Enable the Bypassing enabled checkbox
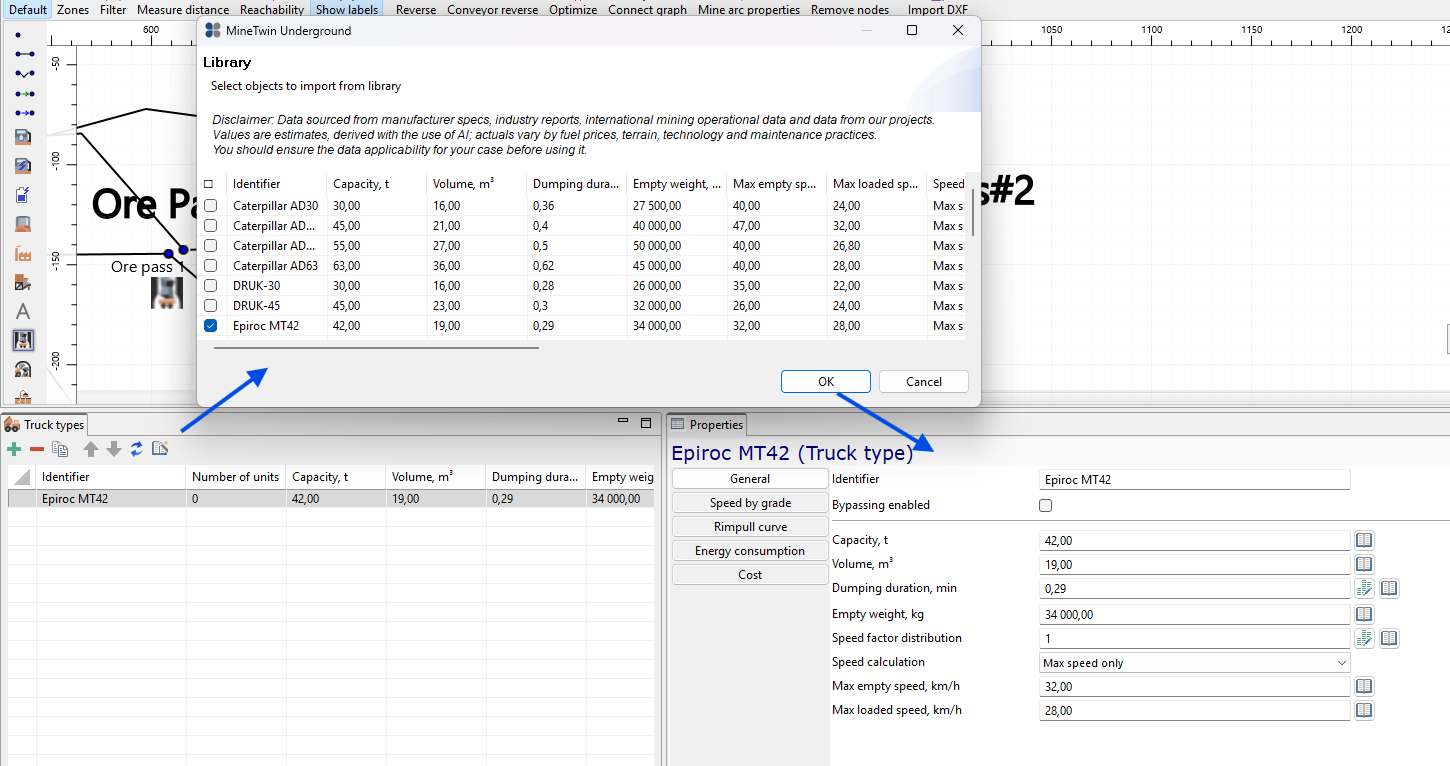1450x766 pixels. 1046,505
